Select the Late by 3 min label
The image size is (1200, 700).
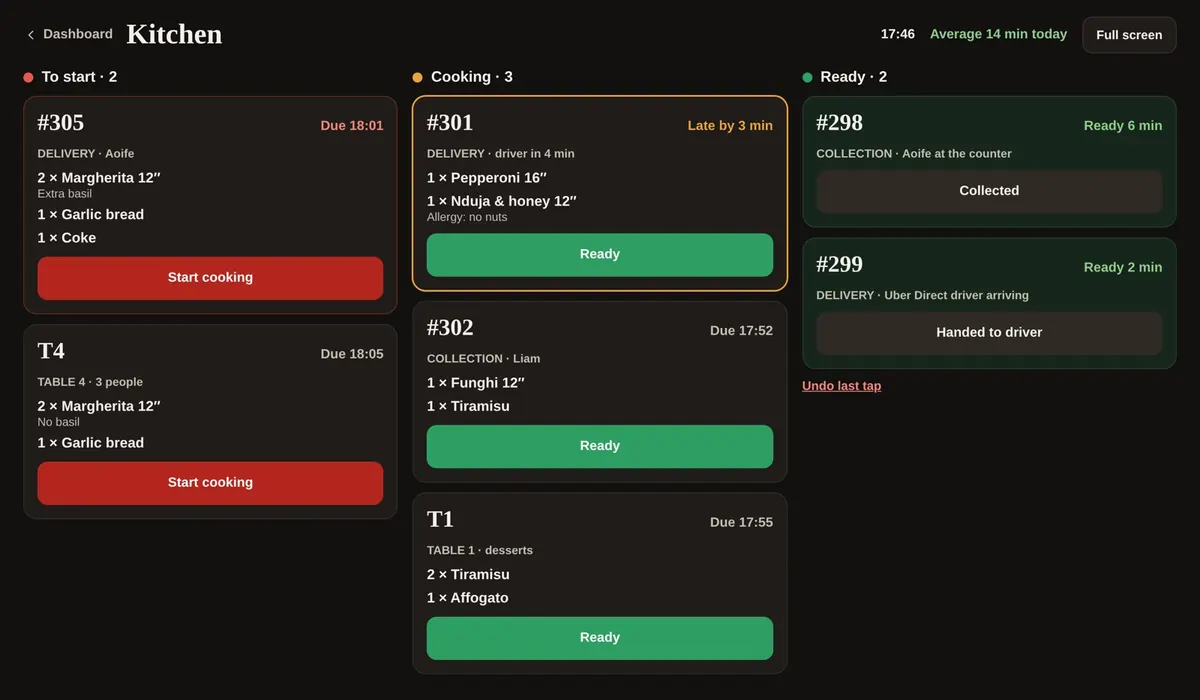pos(730,126)
